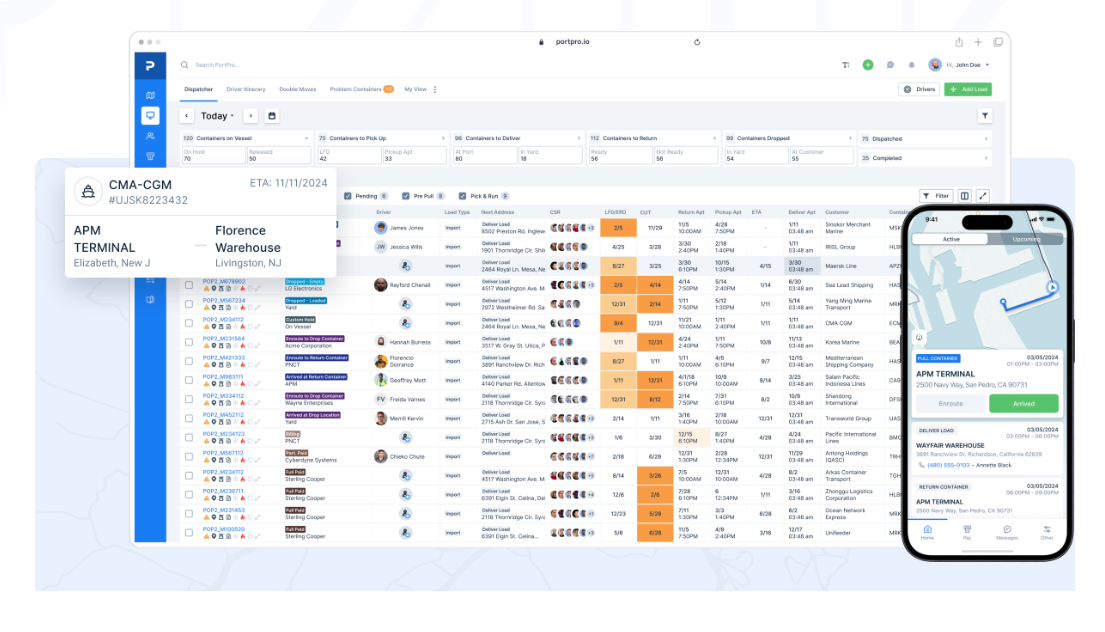Click the notification bell icon
Viewport: 1105px width, 632px height.
pos(911,65)
